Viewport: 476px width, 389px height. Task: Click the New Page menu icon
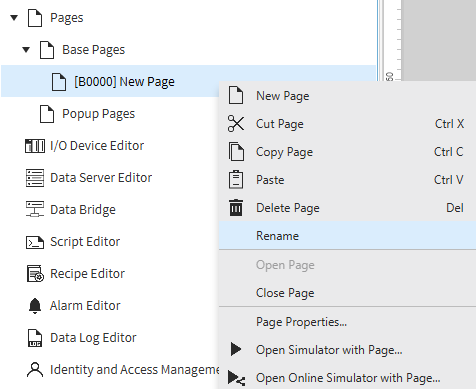tap(236, 95)
